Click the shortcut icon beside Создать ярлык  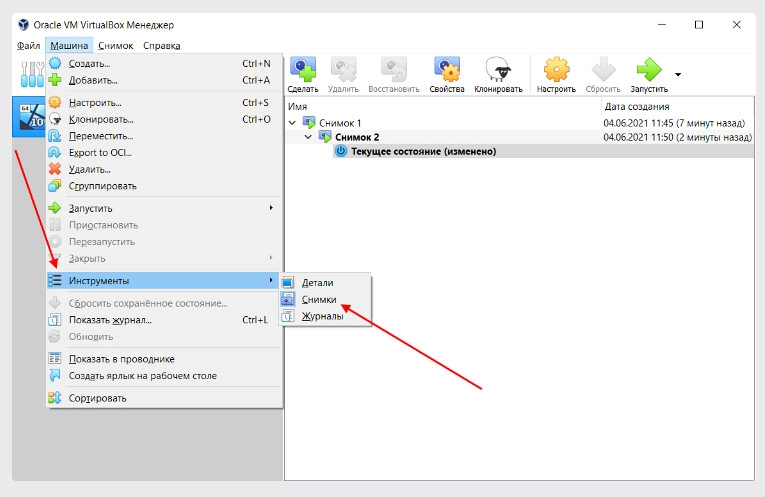55,376
